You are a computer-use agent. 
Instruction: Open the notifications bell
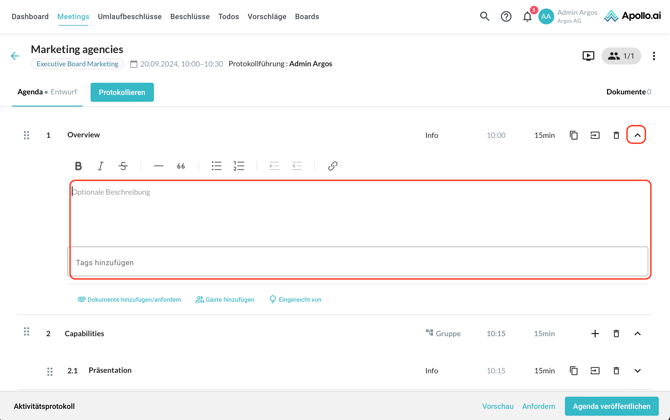coord(527,17)
